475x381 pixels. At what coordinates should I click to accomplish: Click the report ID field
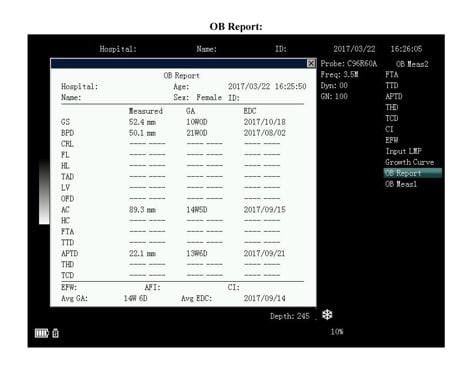[234, 98]
